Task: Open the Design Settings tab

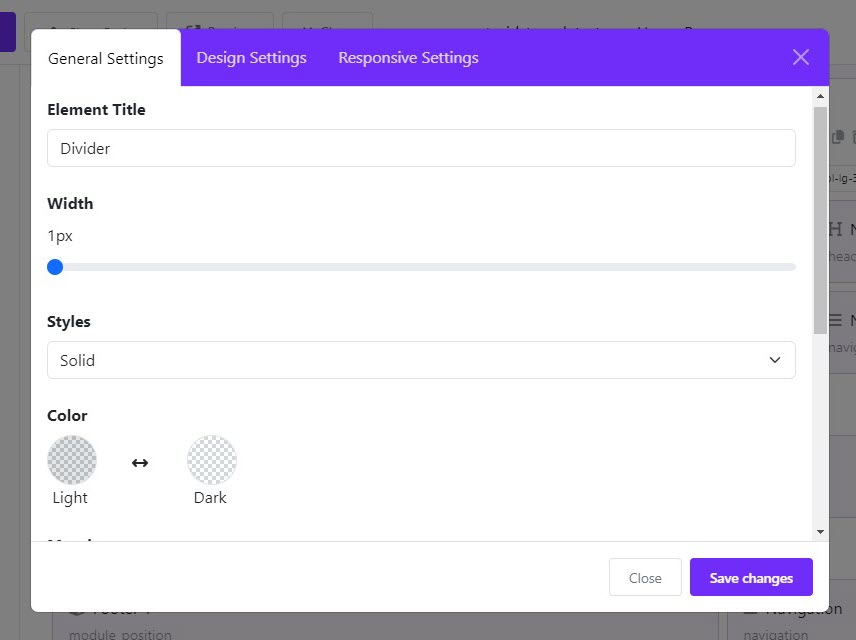Action: click(251, 58)
